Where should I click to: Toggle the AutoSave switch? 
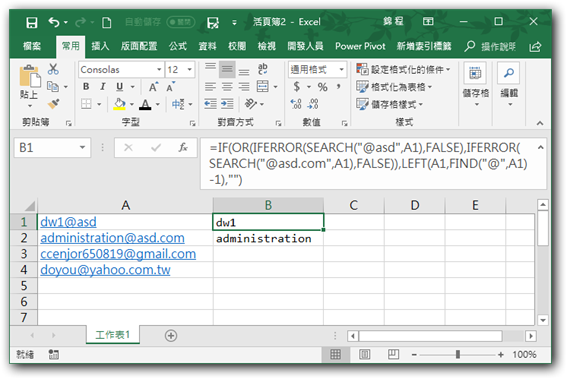point(180,22)
